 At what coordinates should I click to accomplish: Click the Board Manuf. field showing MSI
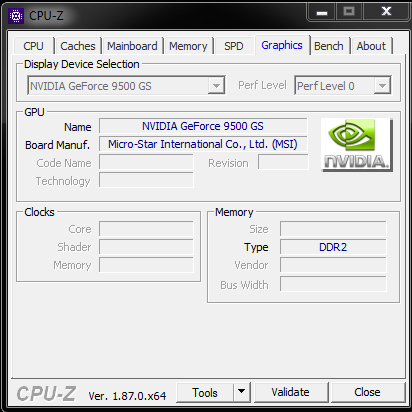coord(203,144)
